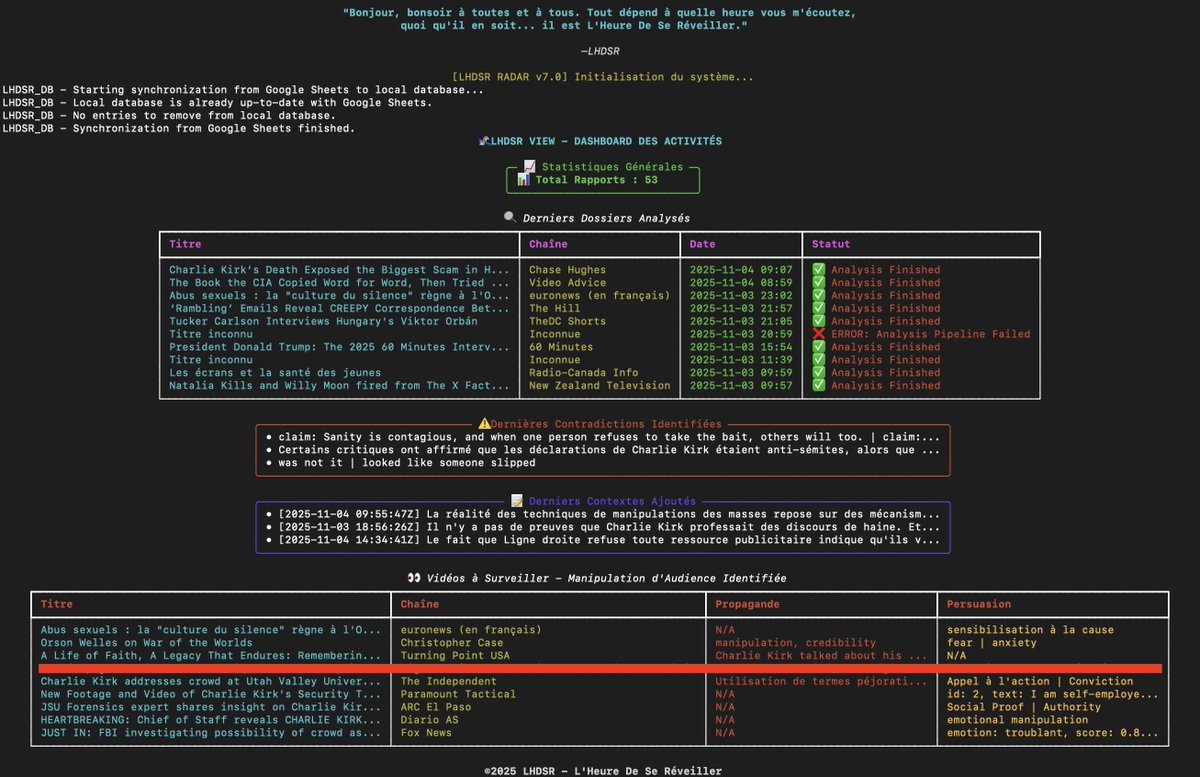
Task: Select the Statut column header
Action: pos(831,245)
